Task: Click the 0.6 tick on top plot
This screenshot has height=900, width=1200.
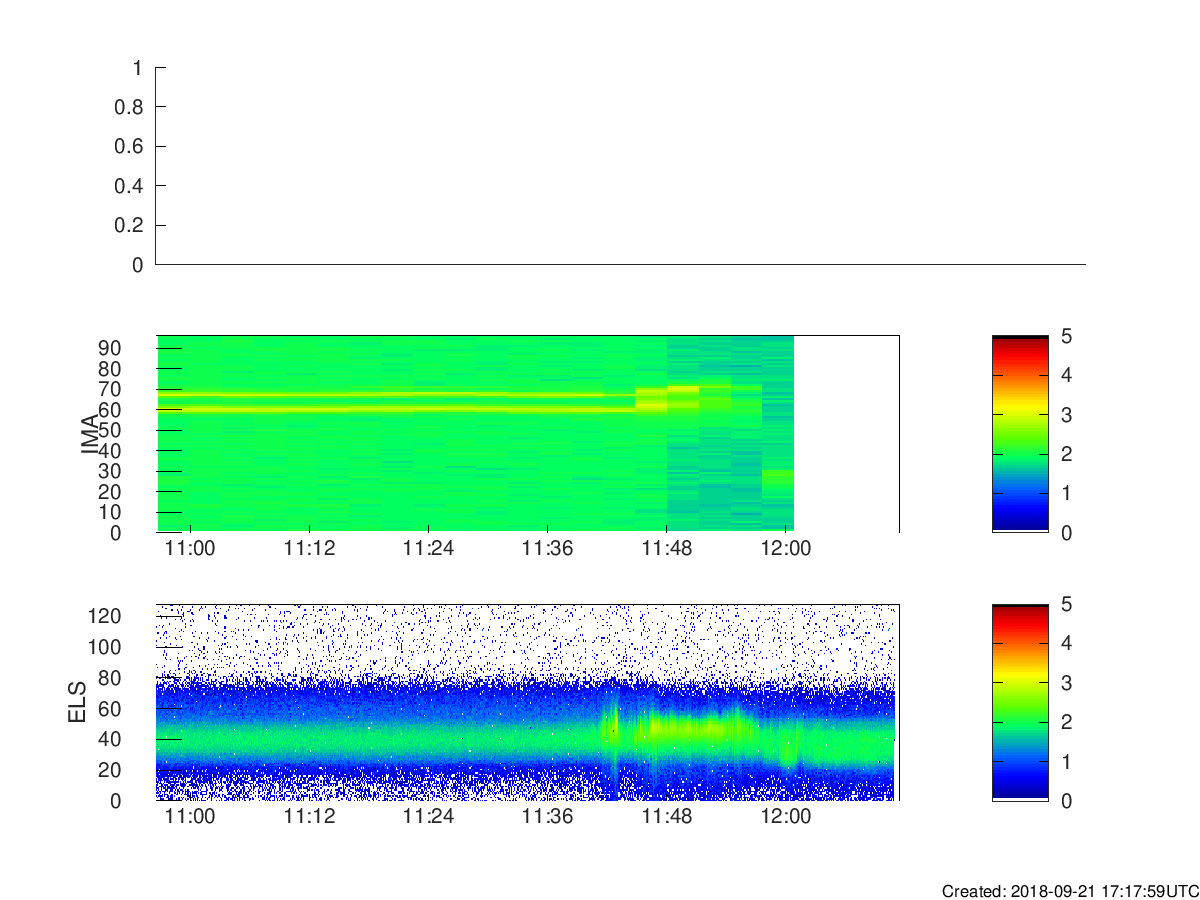Action: [x=129, y=146]
